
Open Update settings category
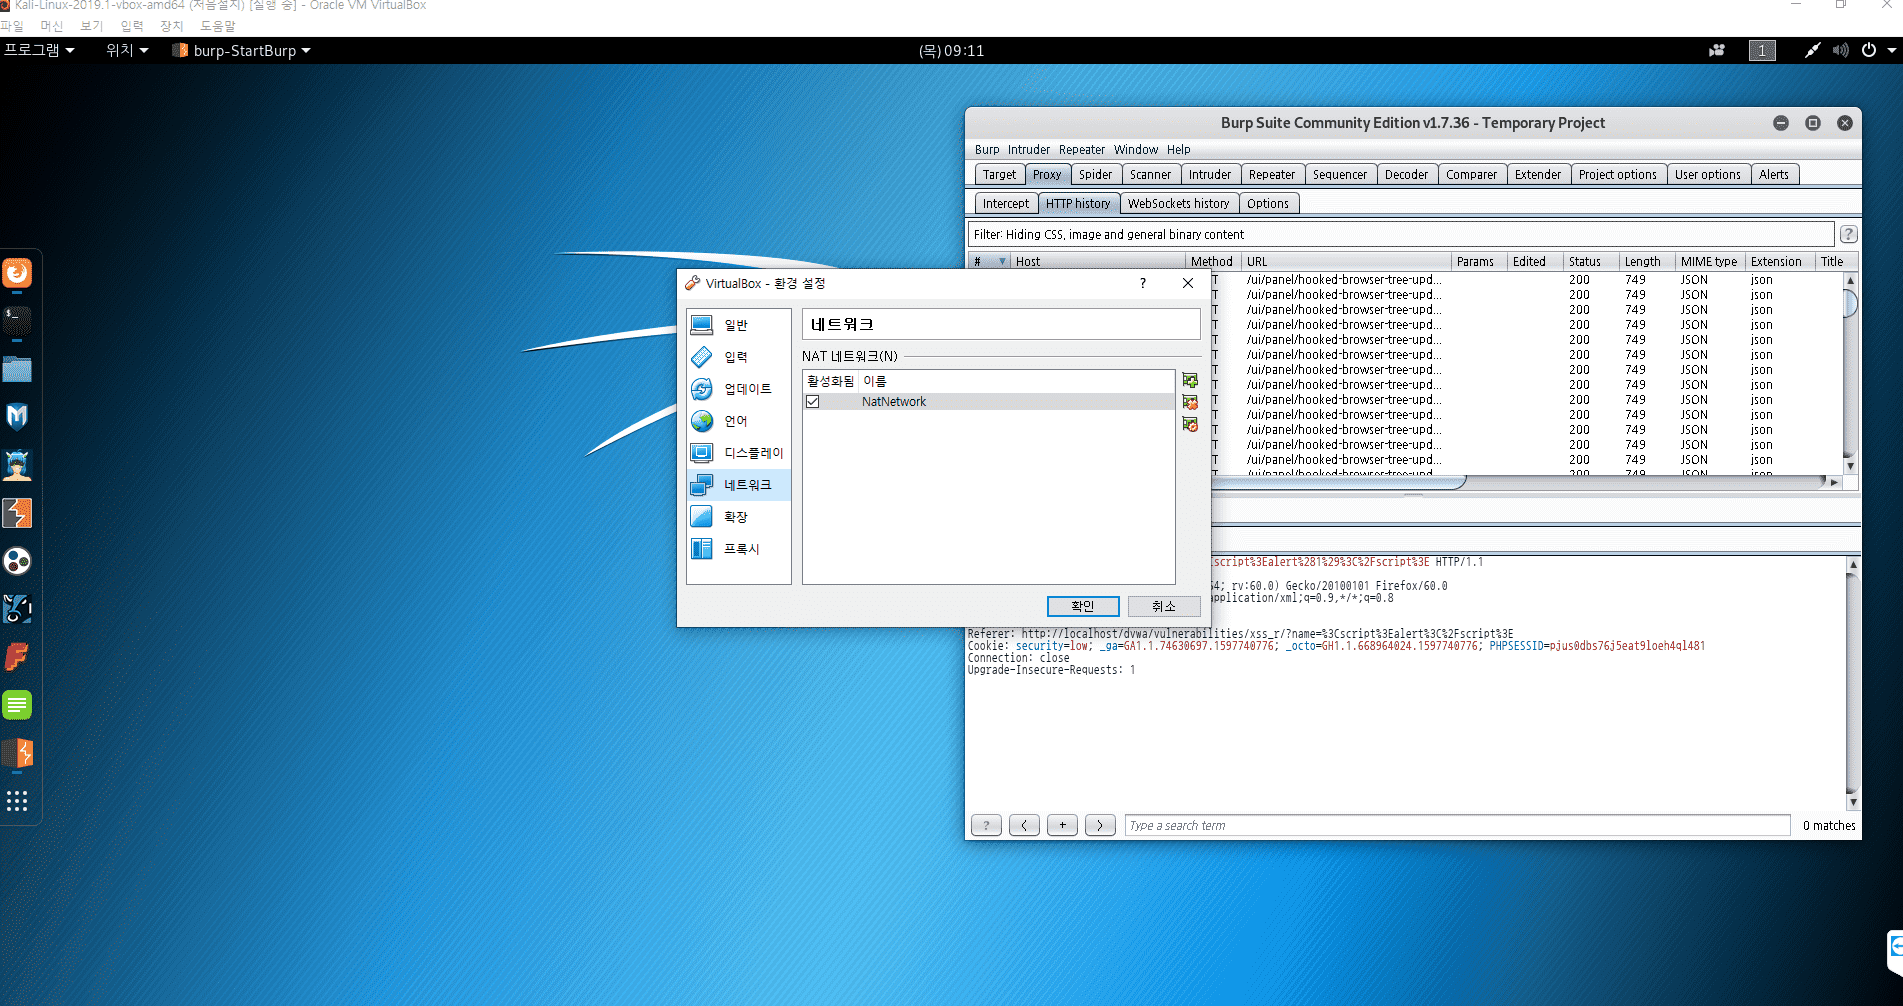pos(738,389)
